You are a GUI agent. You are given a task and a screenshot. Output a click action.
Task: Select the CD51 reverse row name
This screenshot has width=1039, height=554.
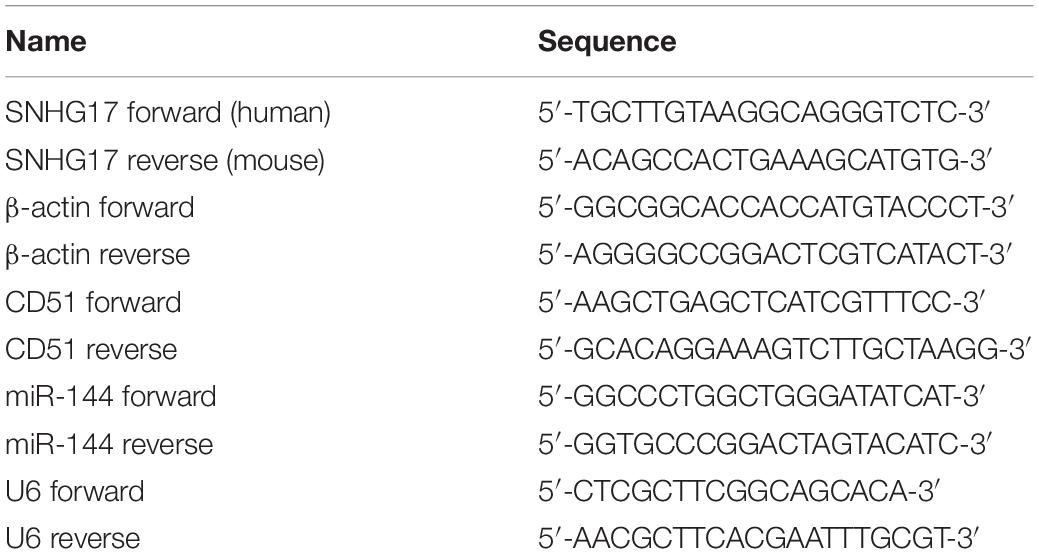click(x=91, y=349)
